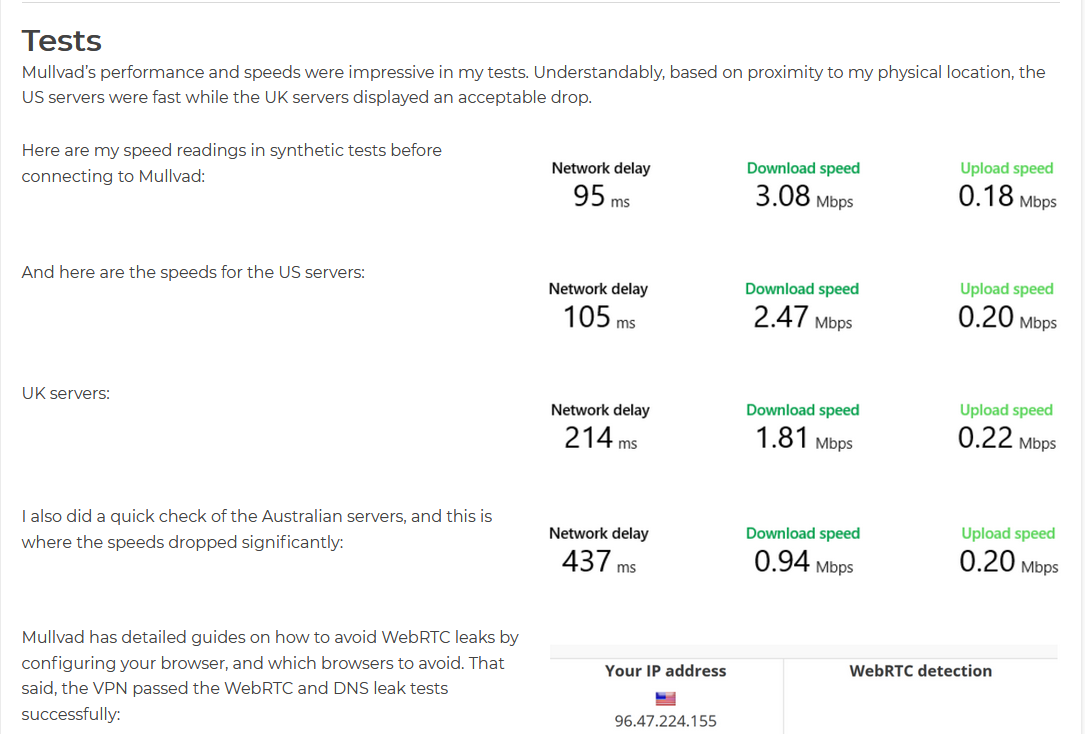Click the 214 ms network delay reading
Screen dimensions: 1085x734
click(x=600, y=438)
